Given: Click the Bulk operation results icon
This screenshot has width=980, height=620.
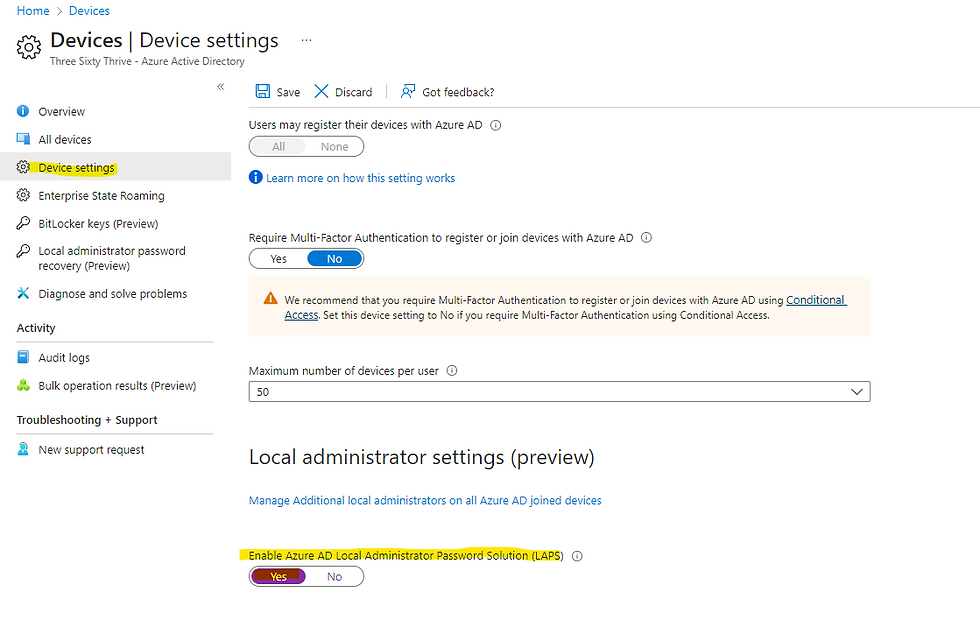Looking at the screenshot, I should 23,385.
